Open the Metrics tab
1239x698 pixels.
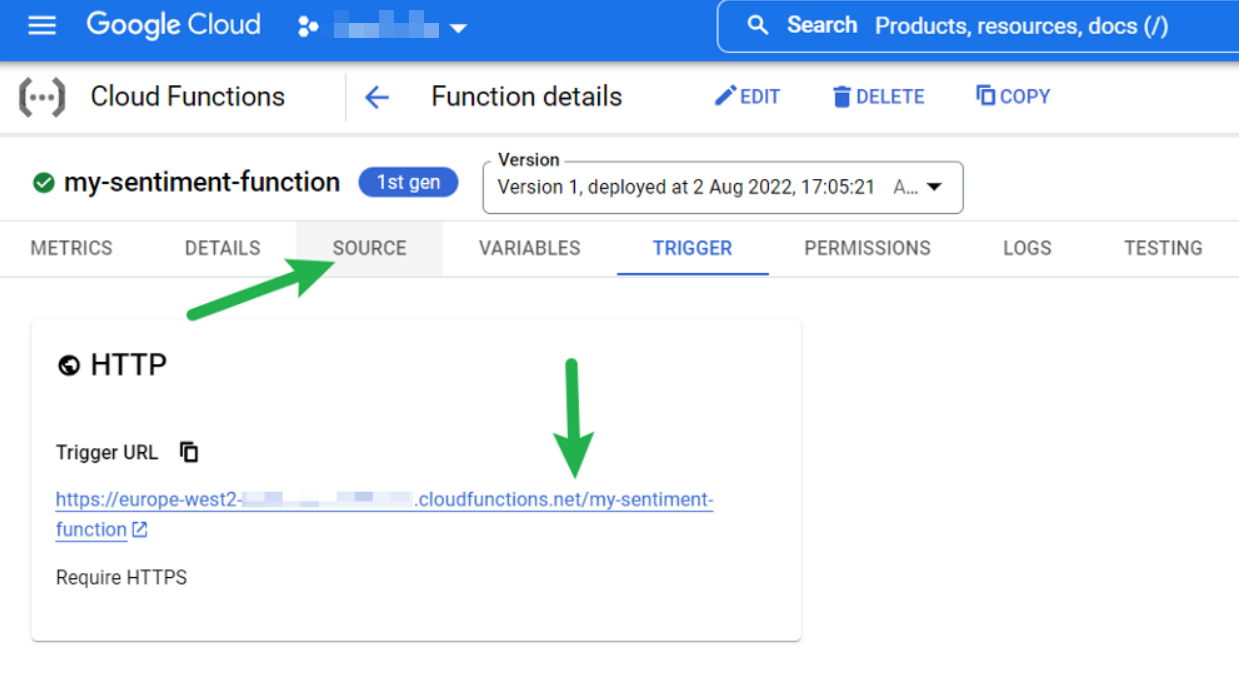[x=71, y=248]
